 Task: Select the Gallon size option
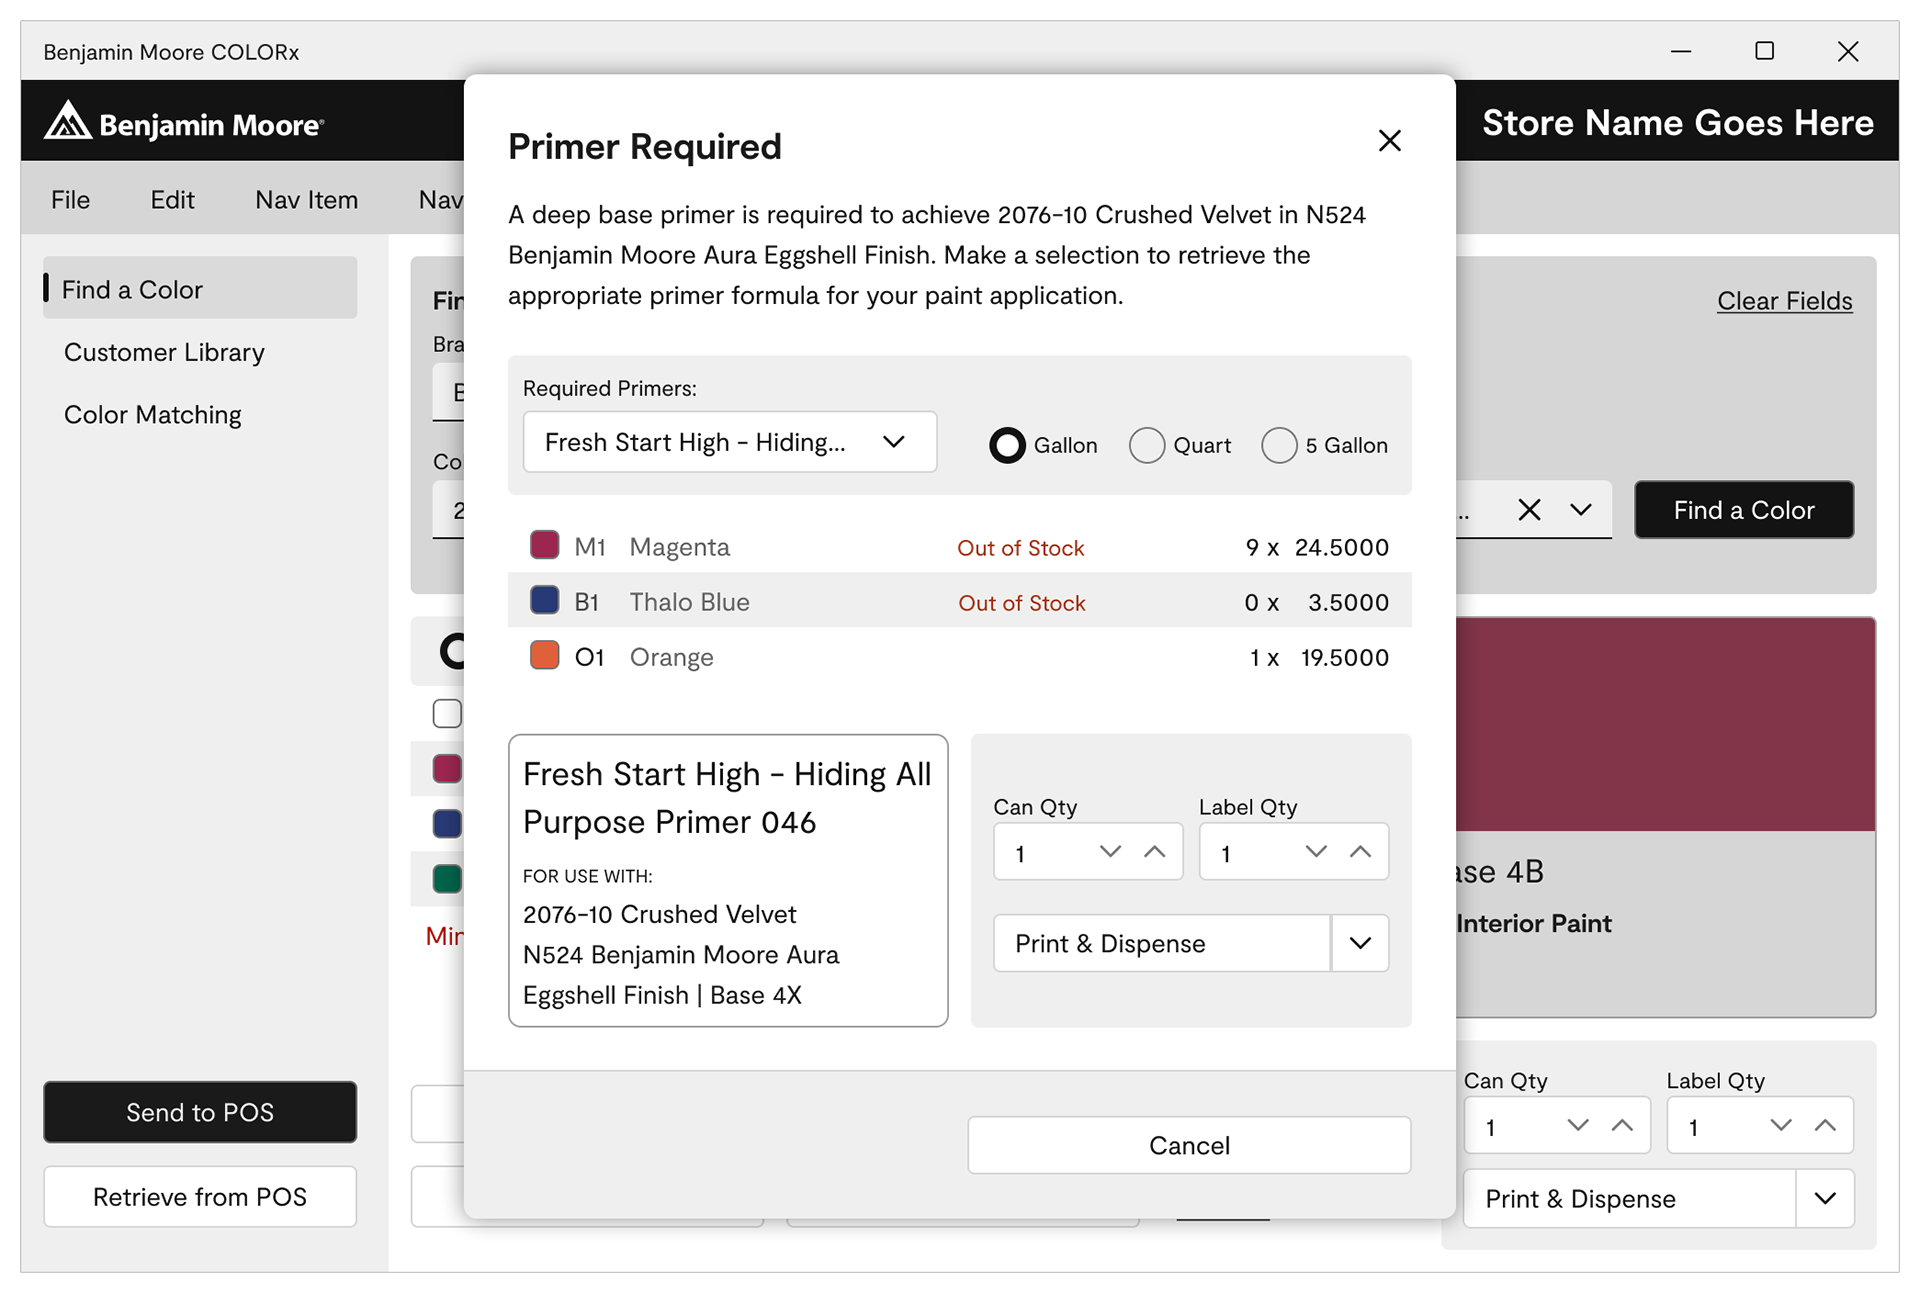point(1008,445)
